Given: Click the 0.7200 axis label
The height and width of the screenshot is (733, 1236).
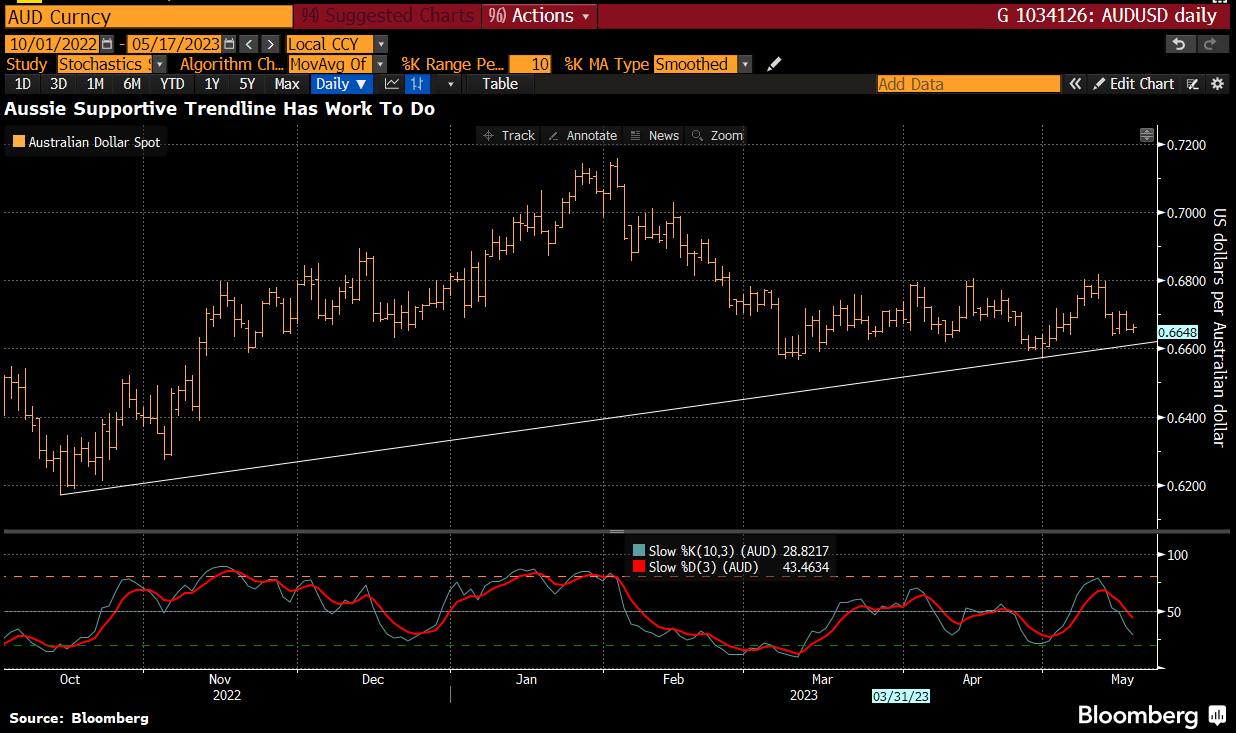Looking at the screenshot, I should (1186, 145).
